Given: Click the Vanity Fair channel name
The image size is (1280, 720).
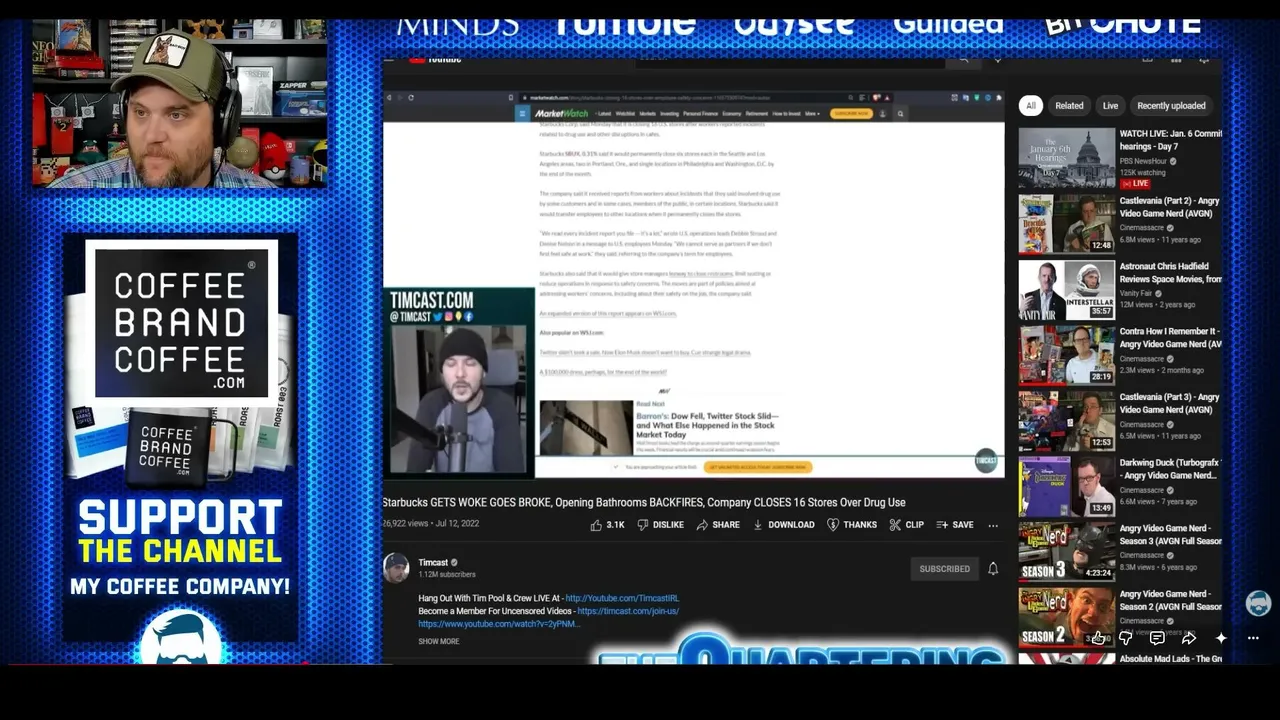Looking at the screenshot, I should [x=1138, y=293].
